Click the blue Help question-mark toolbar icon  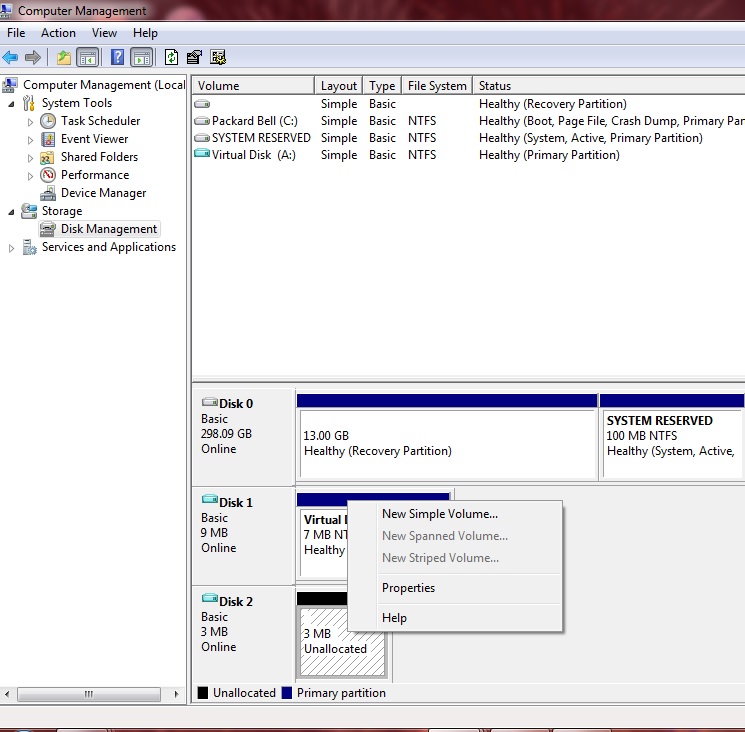(117, 58)
